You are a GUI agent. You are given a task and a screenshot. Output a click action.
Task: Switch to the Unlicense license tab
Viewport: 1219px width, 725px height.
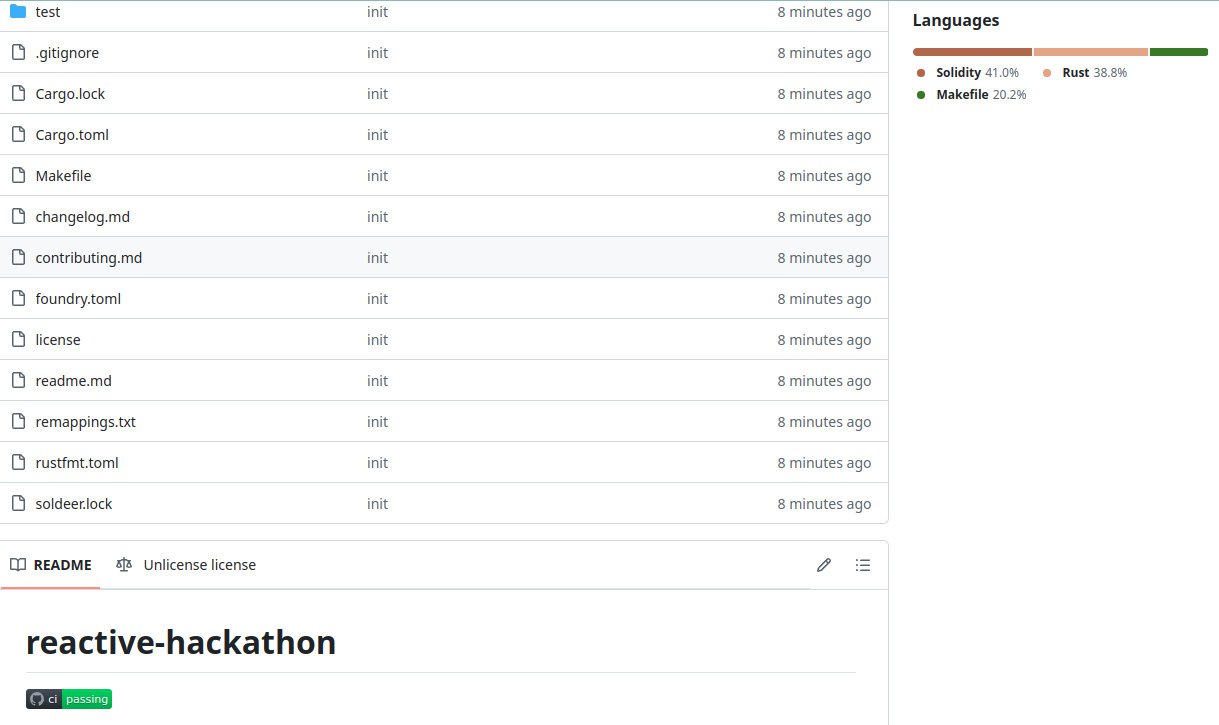(187, 565)
